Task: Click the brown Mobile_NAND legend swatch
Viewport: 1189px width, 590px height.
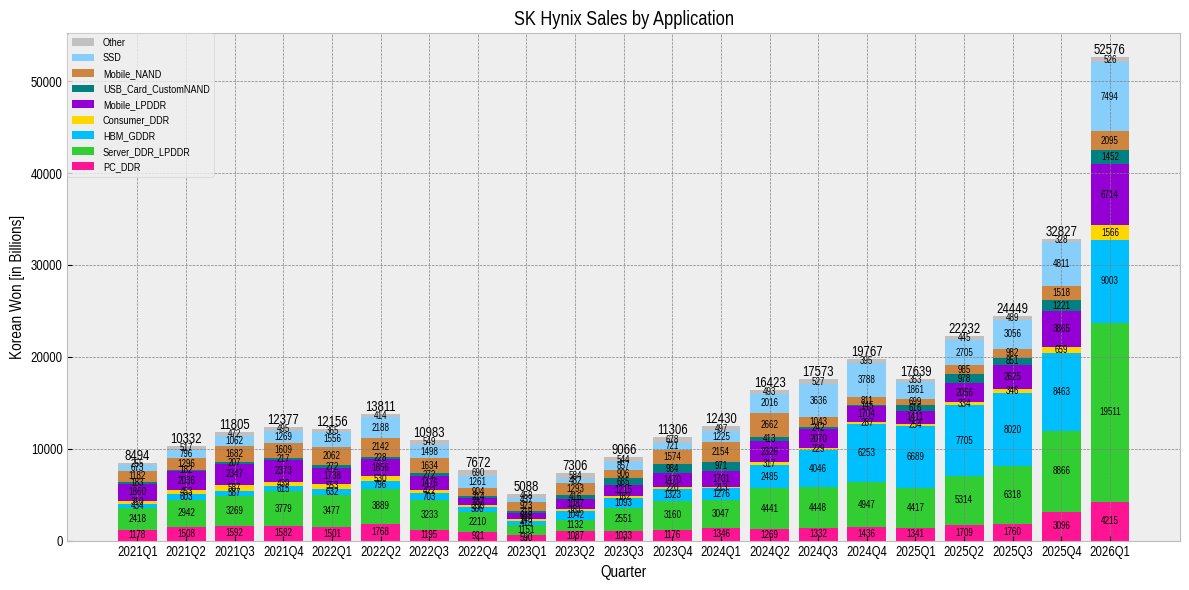Action: coord(82,74)
